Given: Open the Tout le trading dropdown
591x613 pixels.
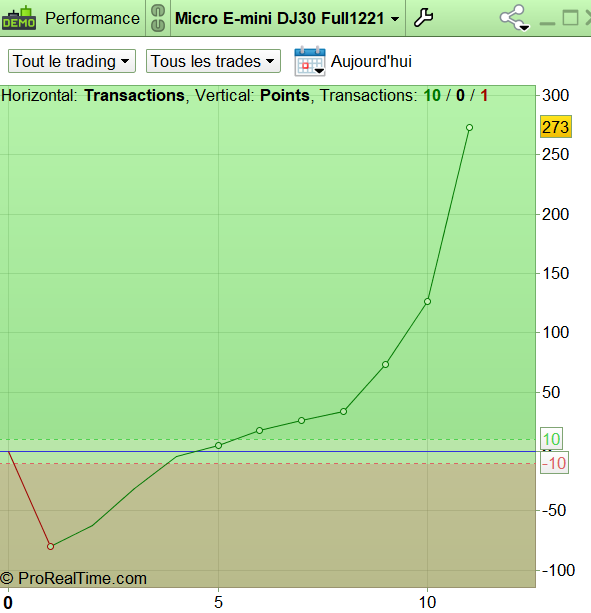Looking at the screenshot, I should (x=72, y=61).
